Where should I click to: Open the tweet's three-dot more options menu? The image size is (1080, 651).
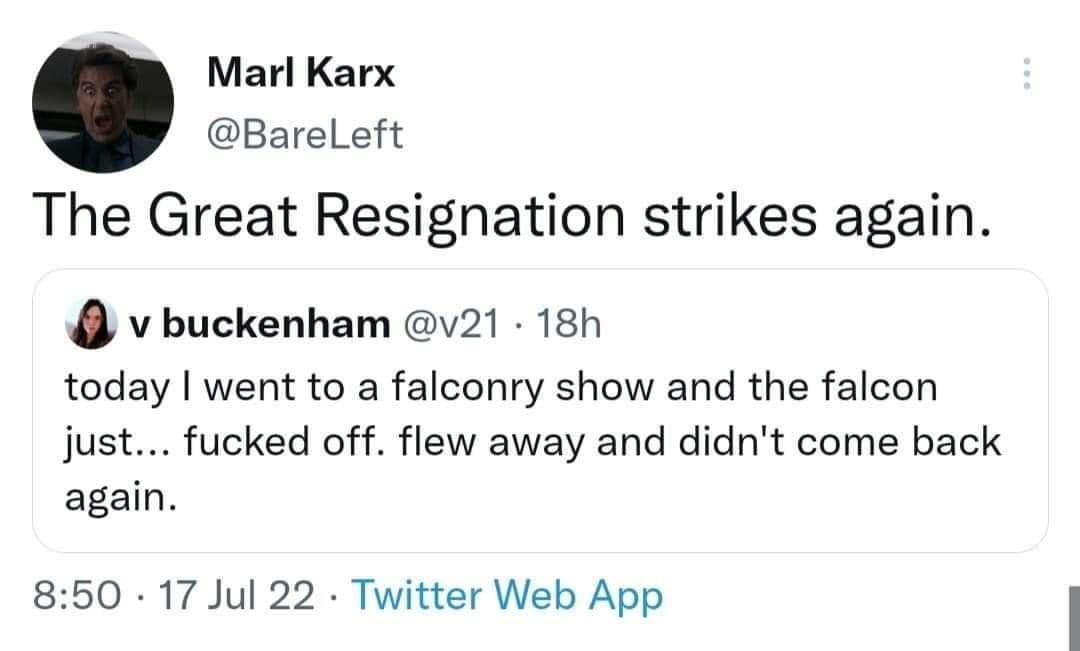(x=1023, y=72)
